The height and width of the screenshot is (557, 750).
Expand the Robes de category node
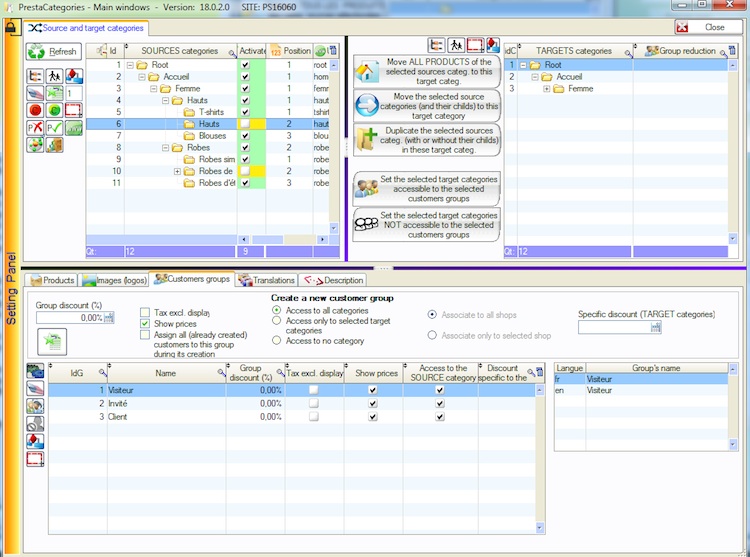[x=177, y=172]
